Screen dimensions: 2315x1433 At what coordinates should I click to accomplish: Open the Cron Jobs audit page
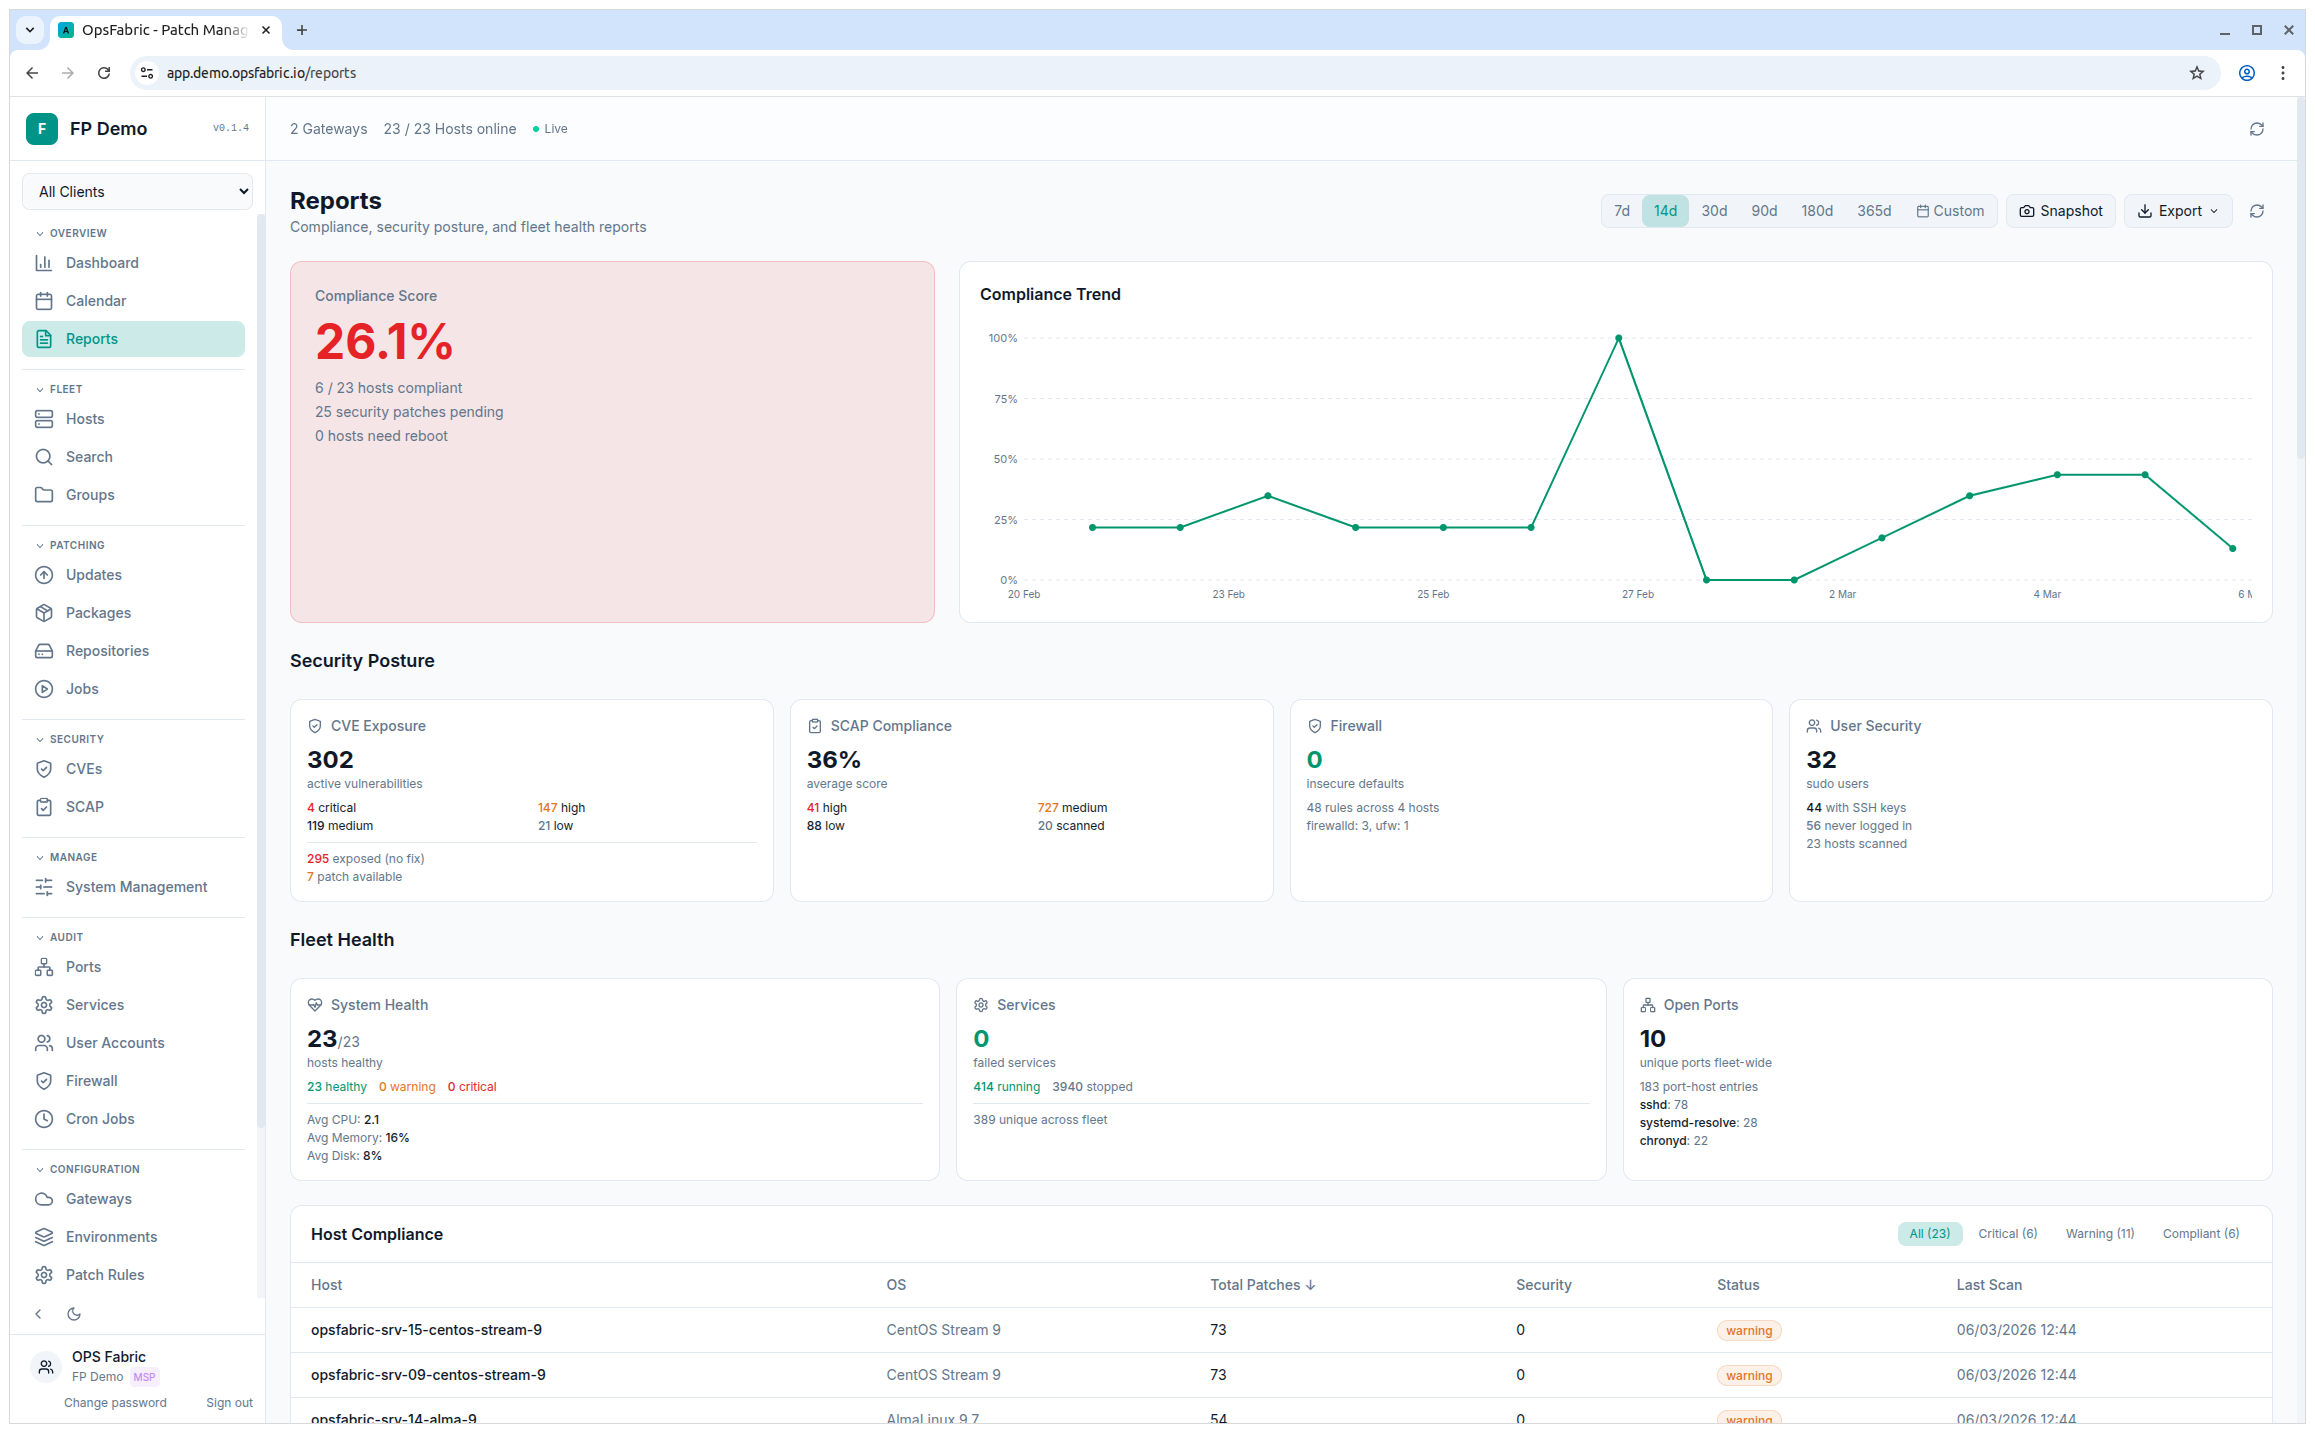point(100,1118)
